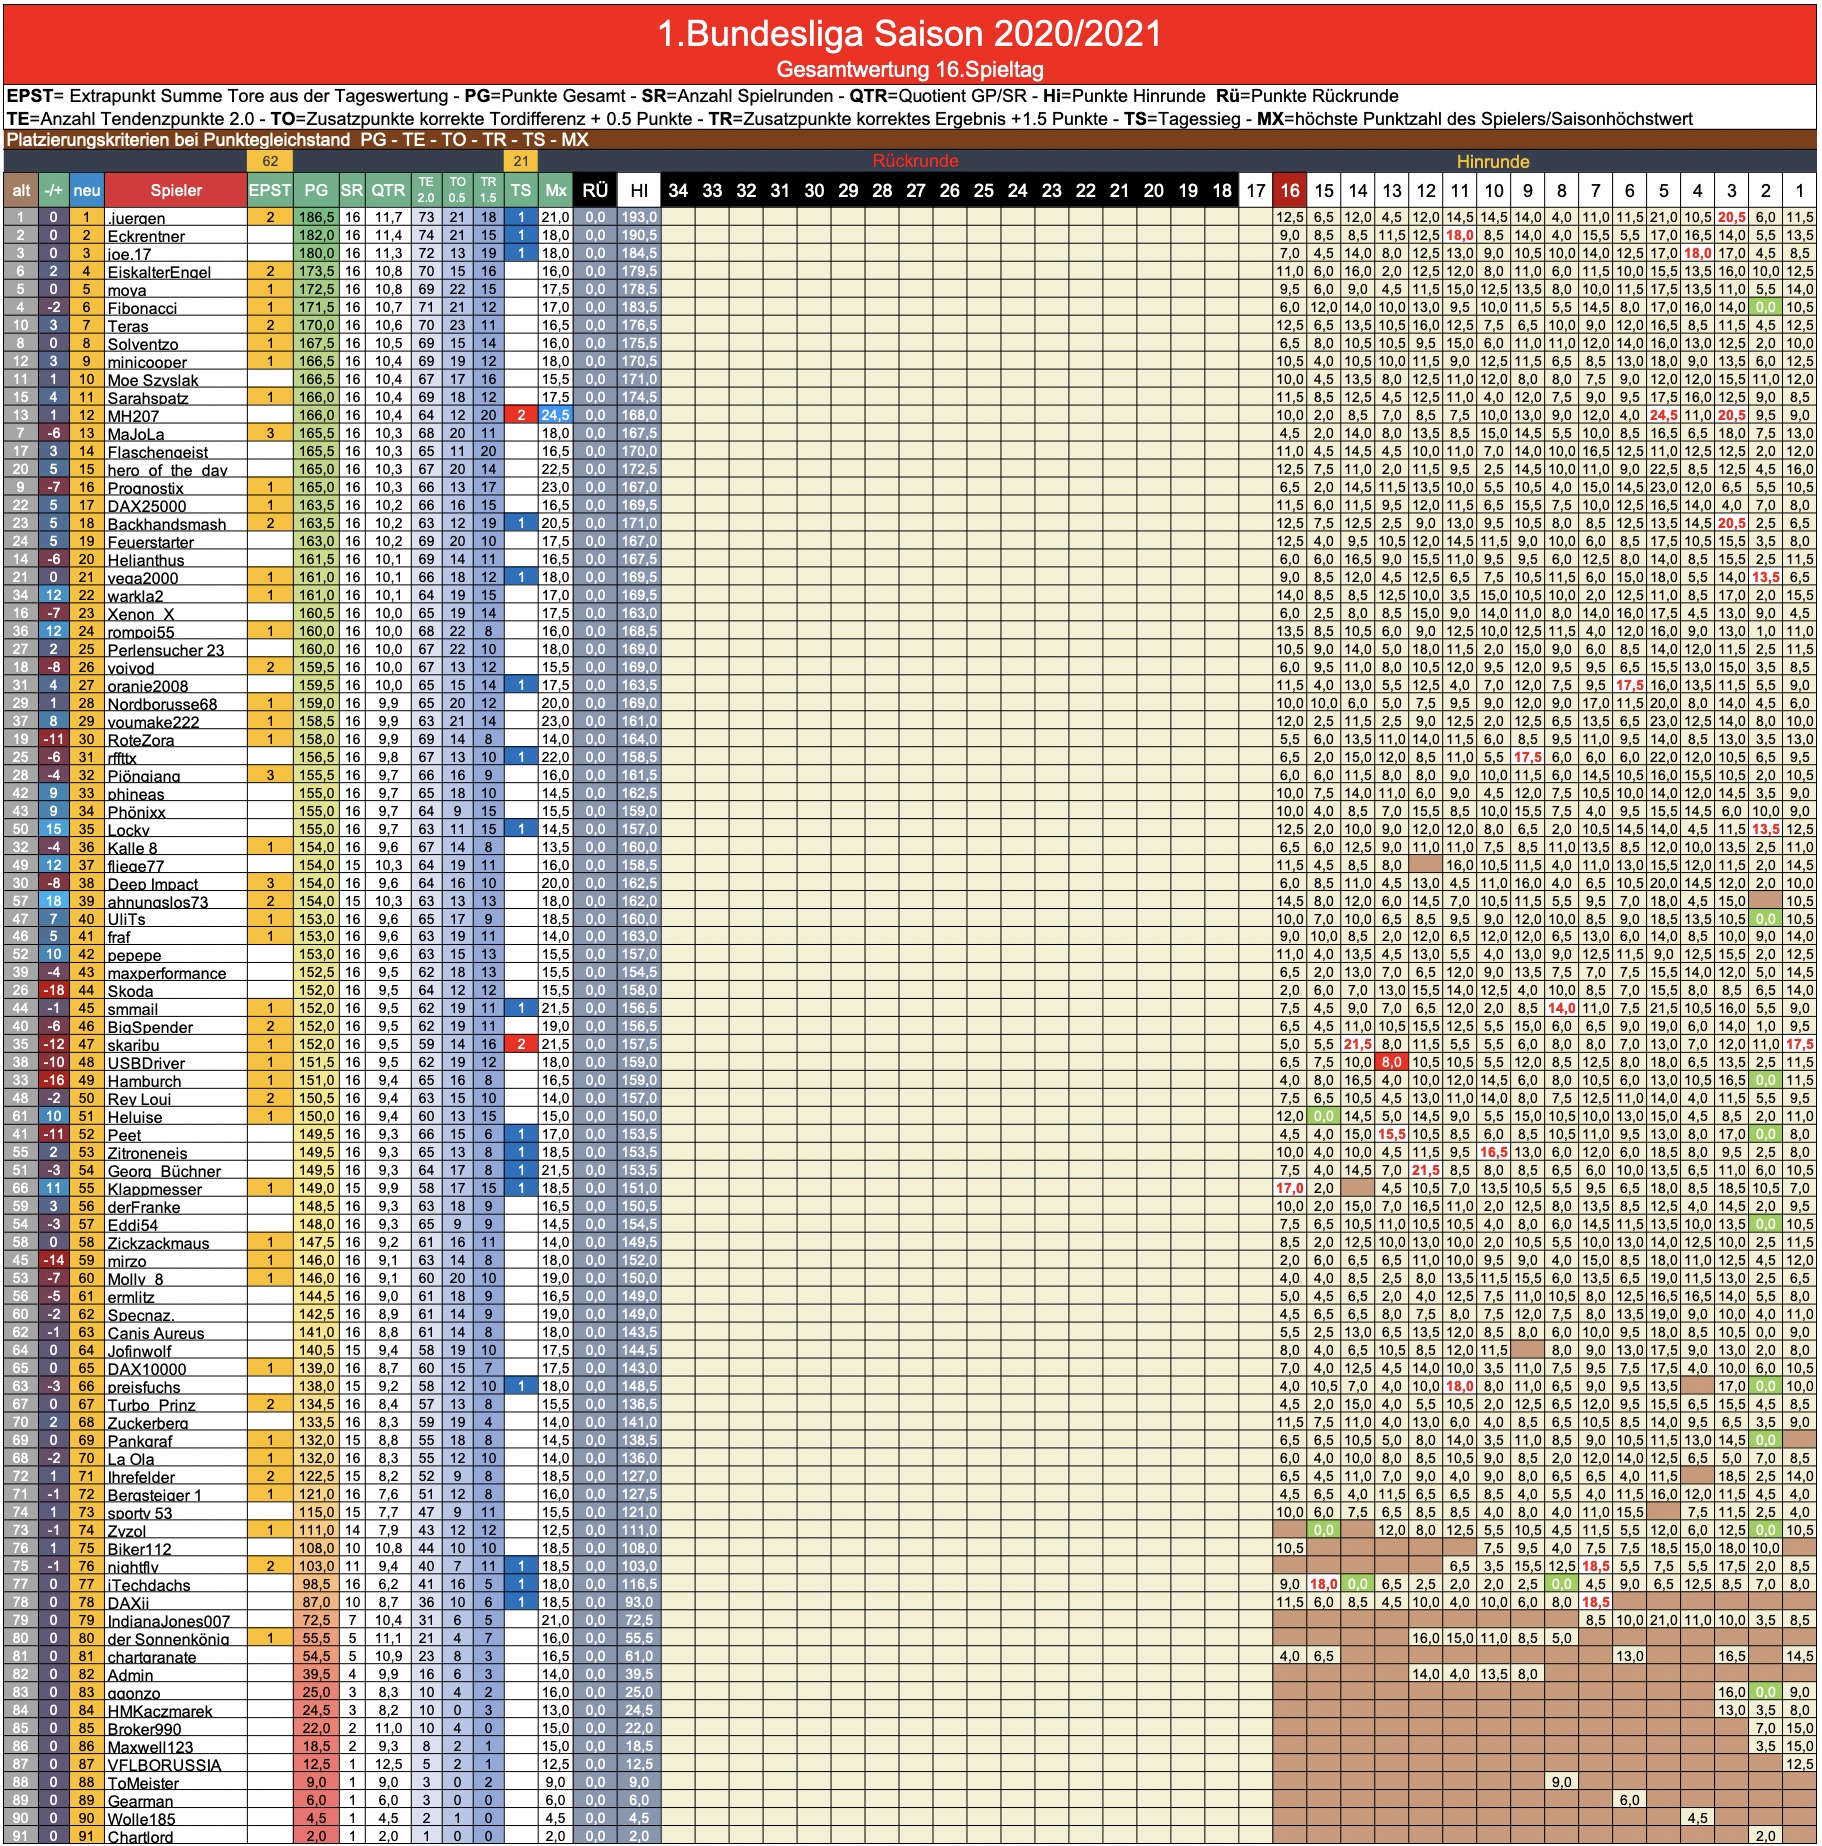Viewport: 1822px width, 1846px height.
Task: Select player name 'Eckrentner'
Action: [146, 236]
